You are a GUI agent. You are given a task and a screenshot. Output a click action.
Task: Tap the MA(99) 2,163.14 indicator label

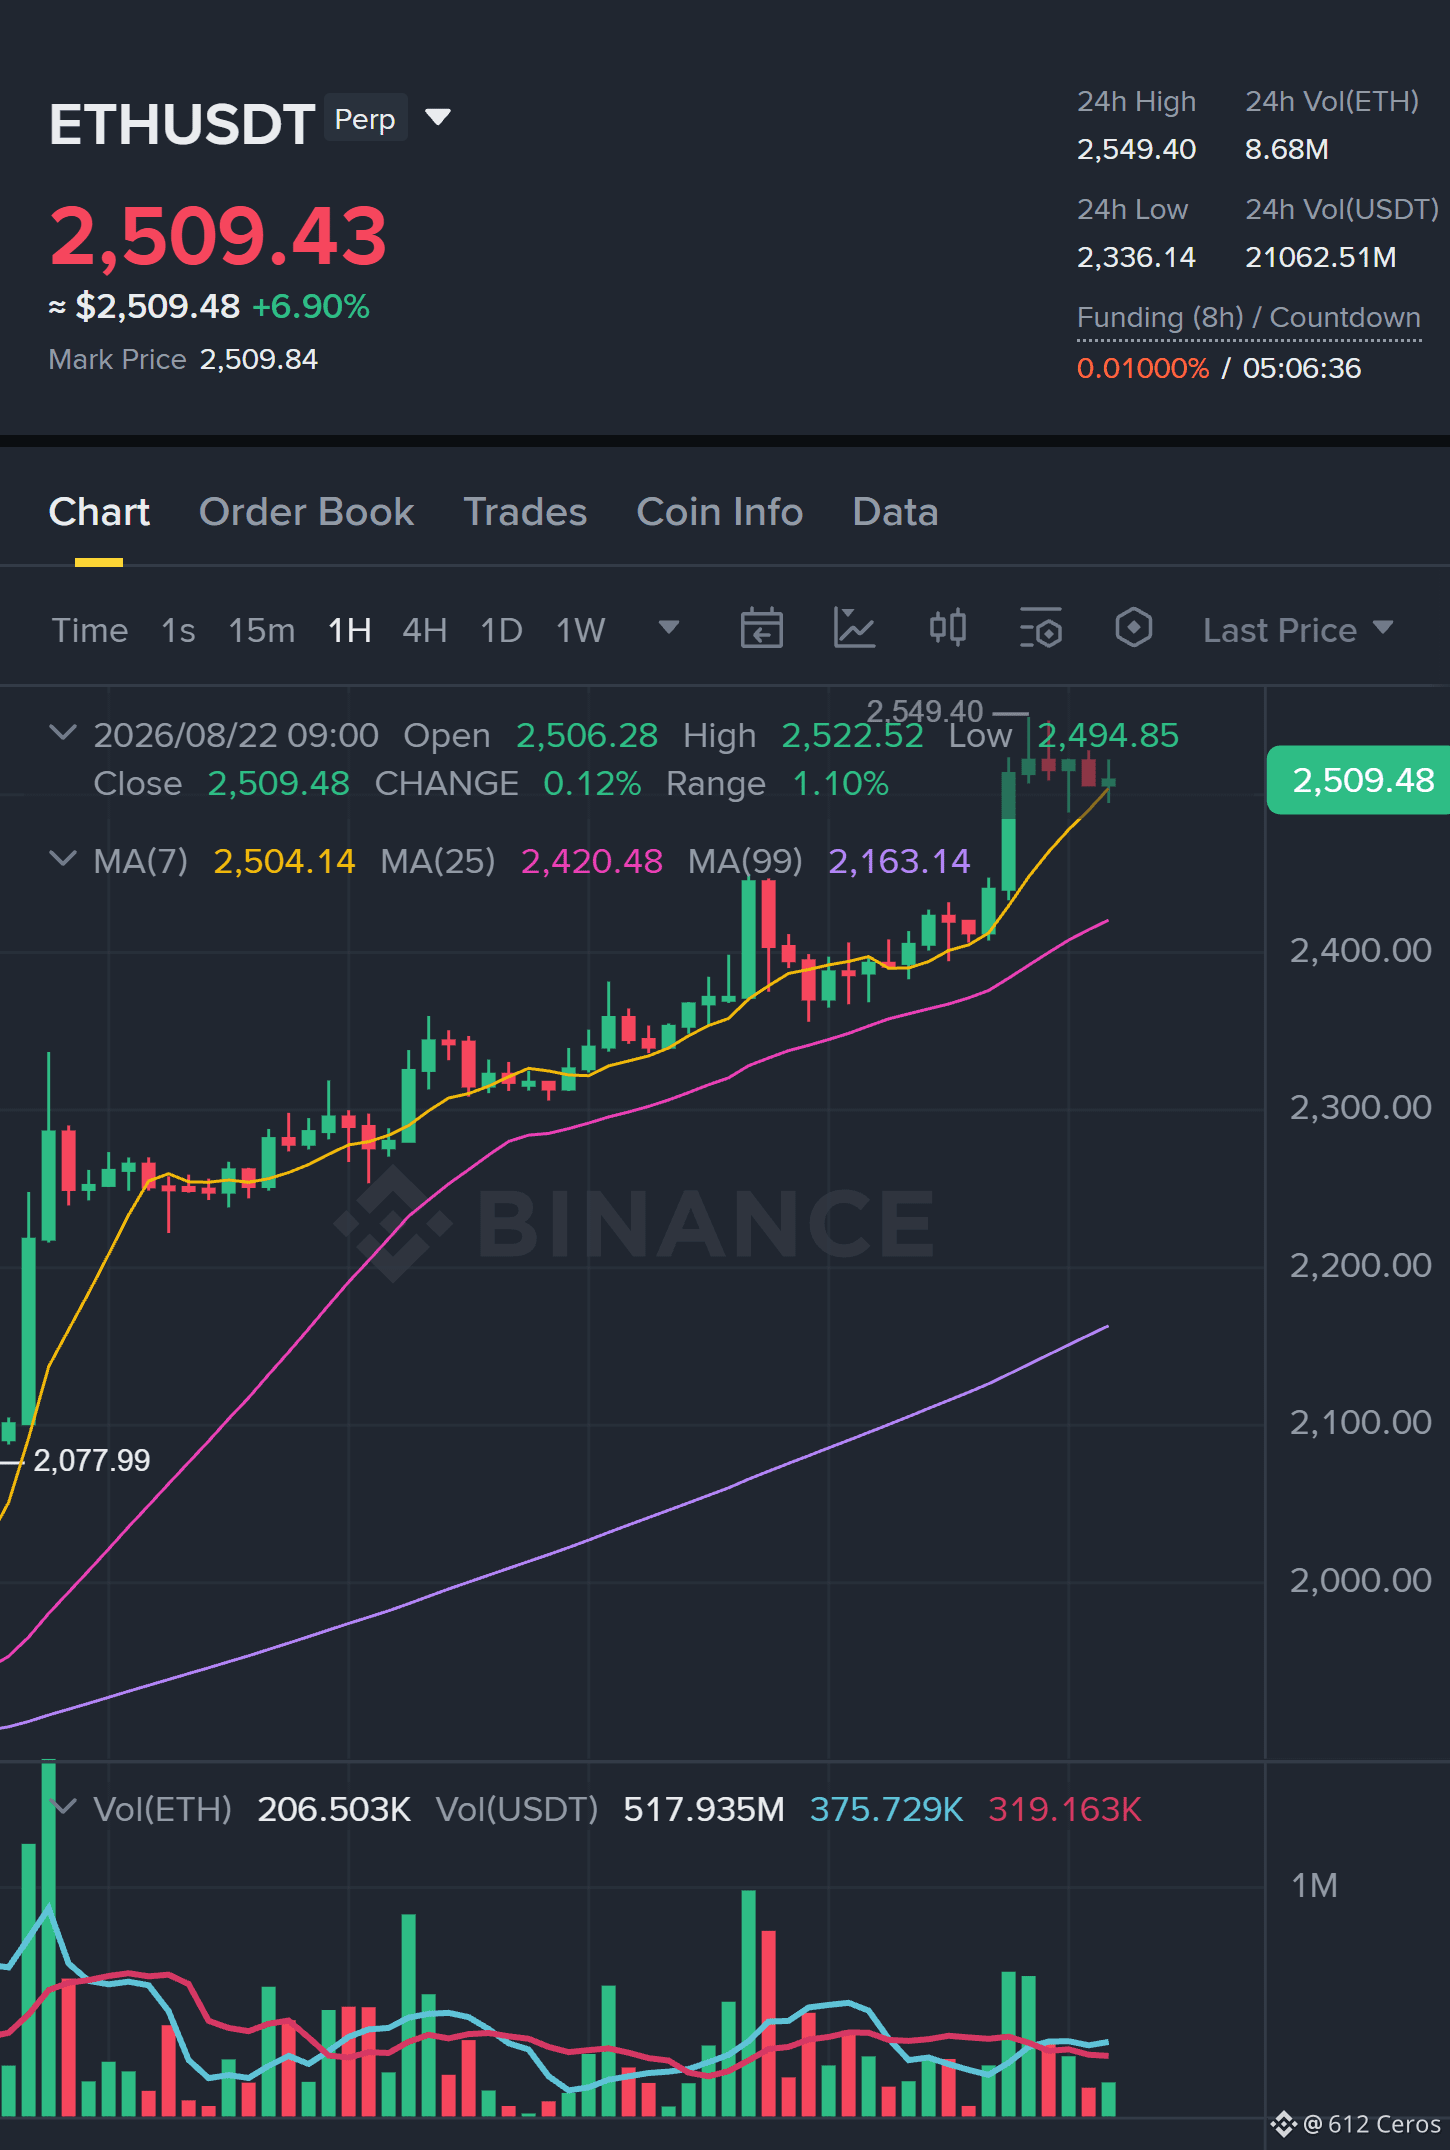[829, 861]
